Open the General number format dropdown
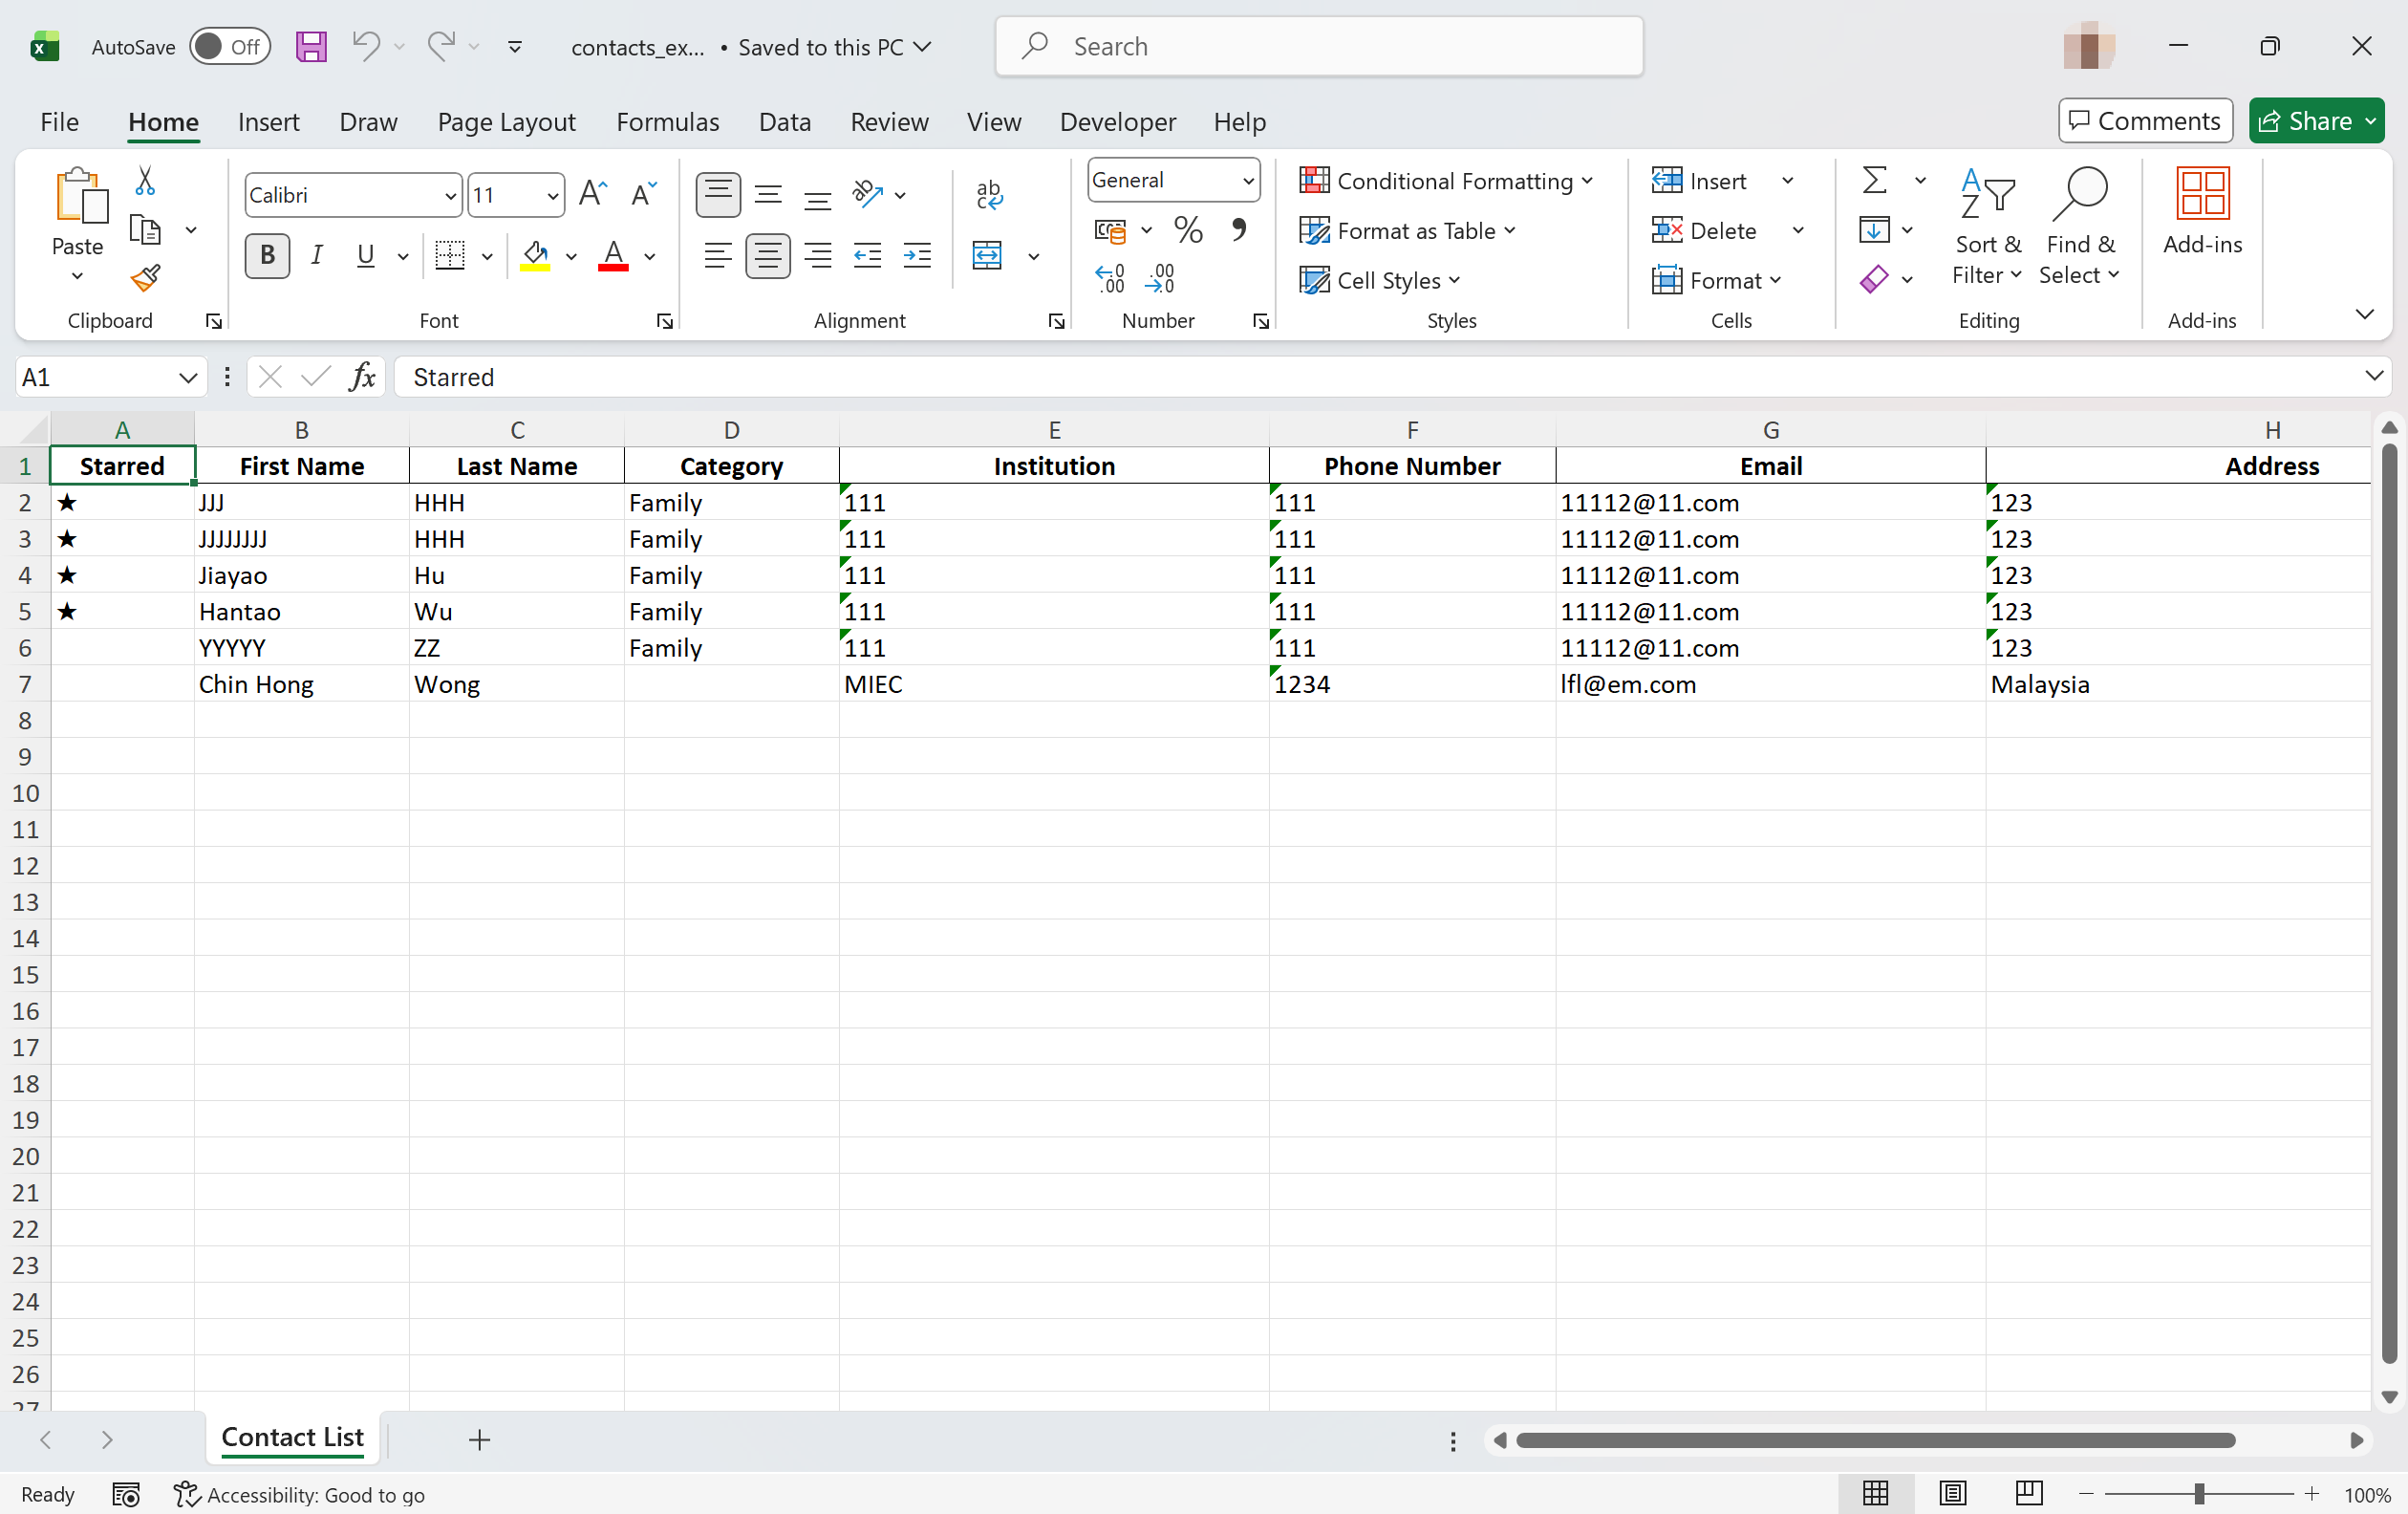The image size is (2408, 1514). click(1247, 181)
